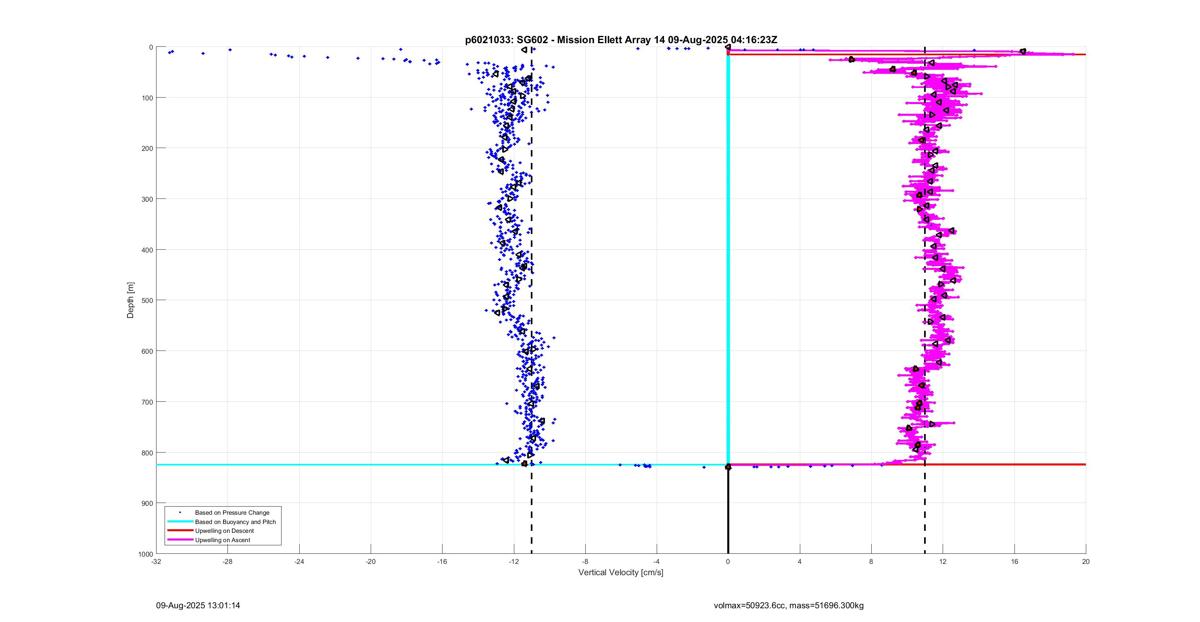Click the x-axis tick label 12

point(943,561)
